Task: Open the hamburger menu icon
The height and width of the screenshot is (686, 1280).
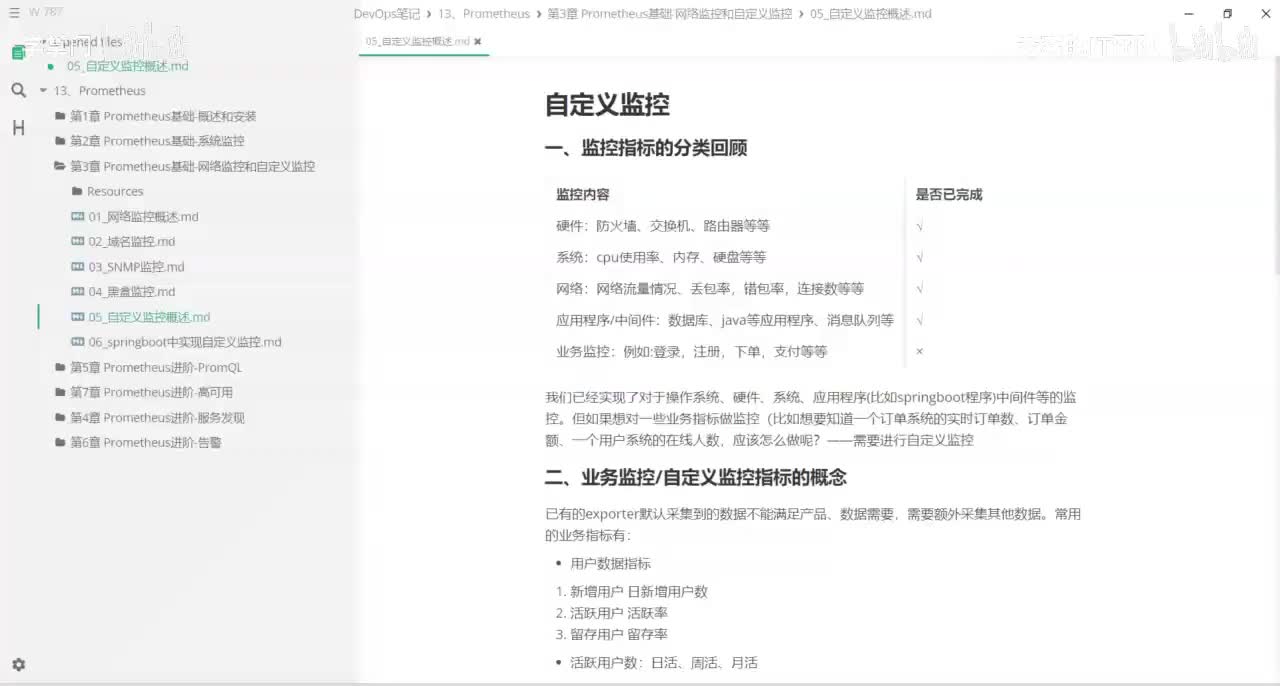Action: 14,13
